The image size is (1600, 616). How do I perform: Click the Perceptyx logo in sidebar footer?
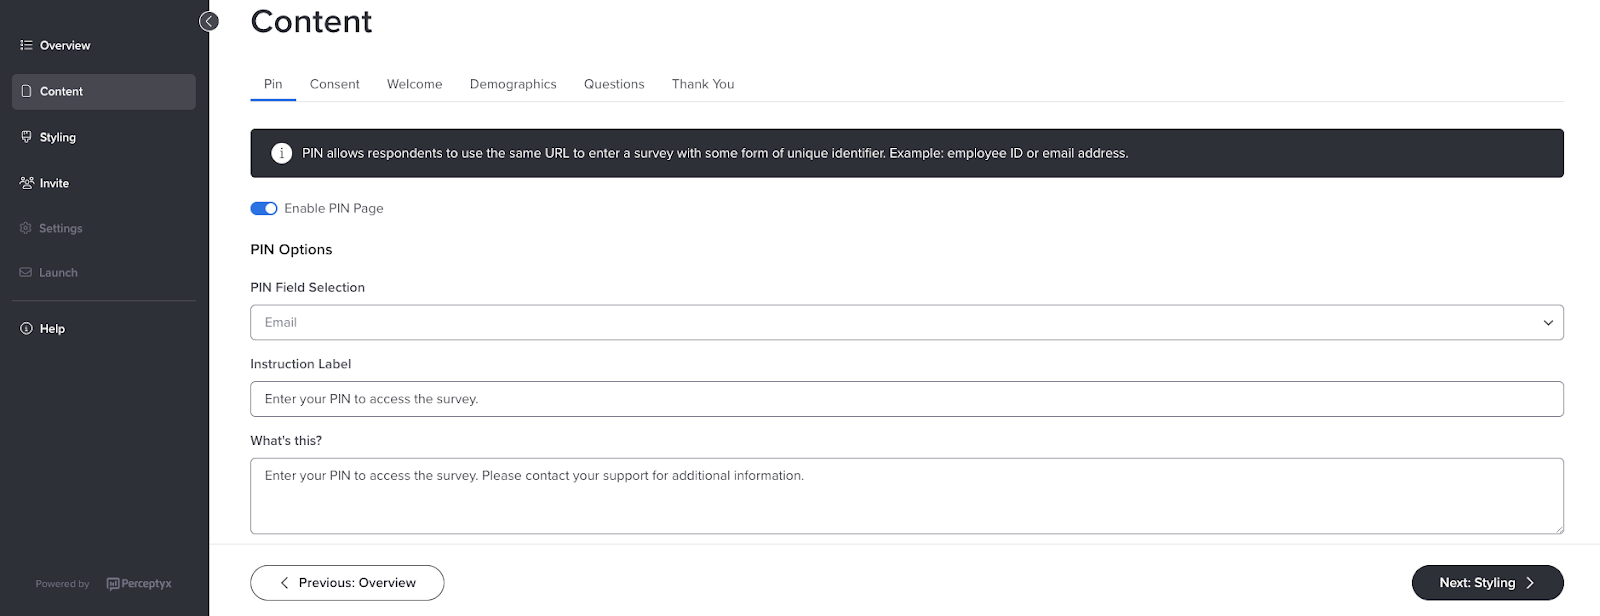139,584
